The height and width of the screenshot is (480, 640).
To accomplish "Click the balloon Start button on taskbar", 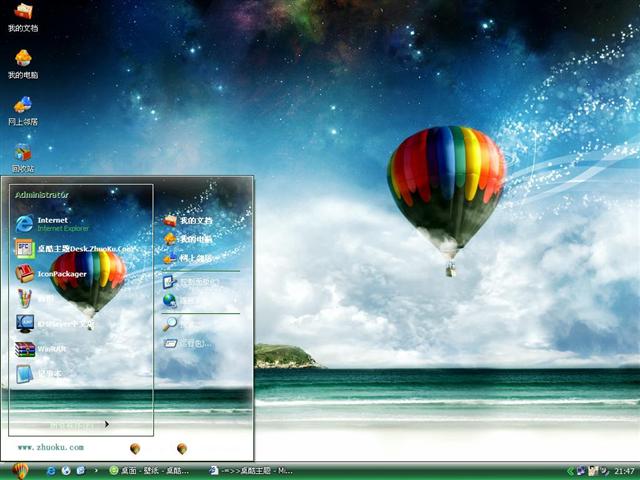I will [20, 471].
